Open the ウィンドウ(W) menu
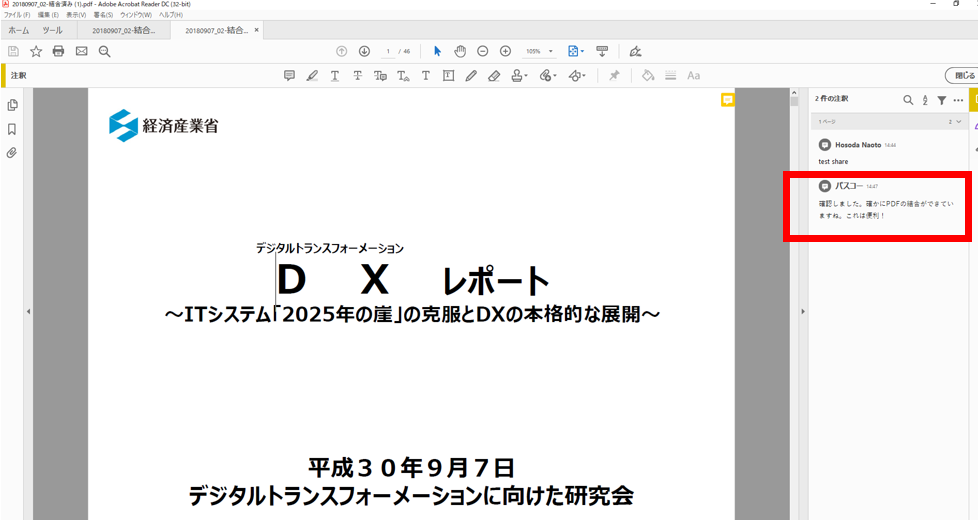Screen dimensions: 978x521 point(136,15)
